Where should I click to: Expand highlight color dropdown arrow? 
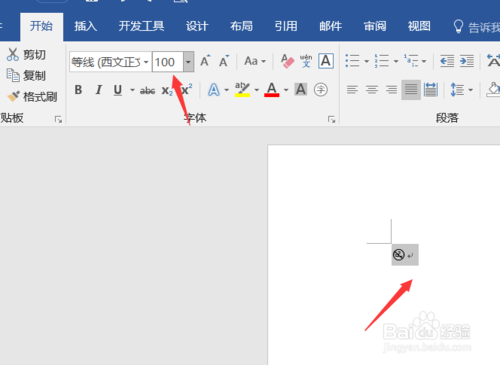257,90
